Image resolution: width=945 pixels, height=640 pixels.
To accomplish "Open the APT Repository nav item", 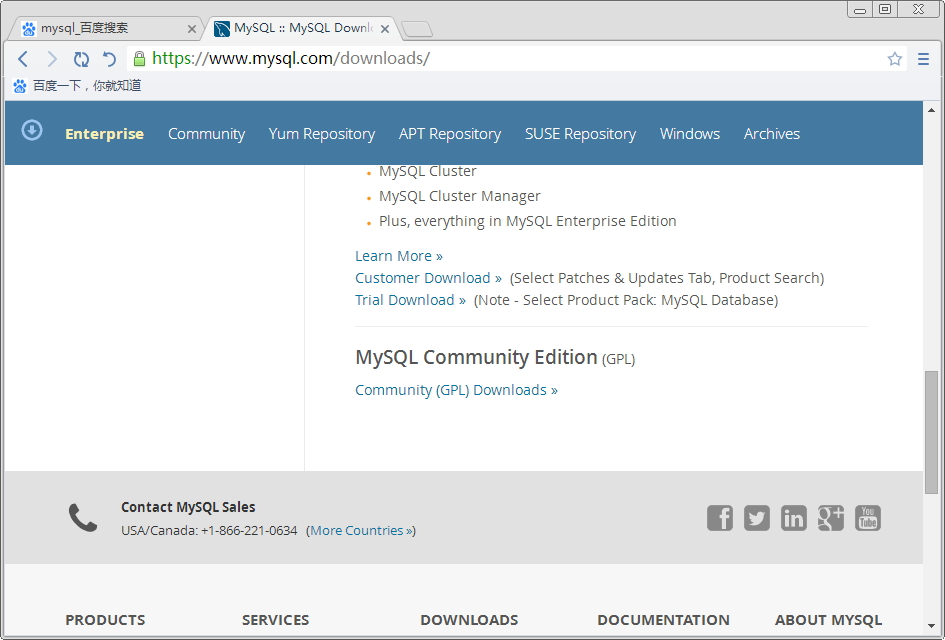I will [450, 134].
